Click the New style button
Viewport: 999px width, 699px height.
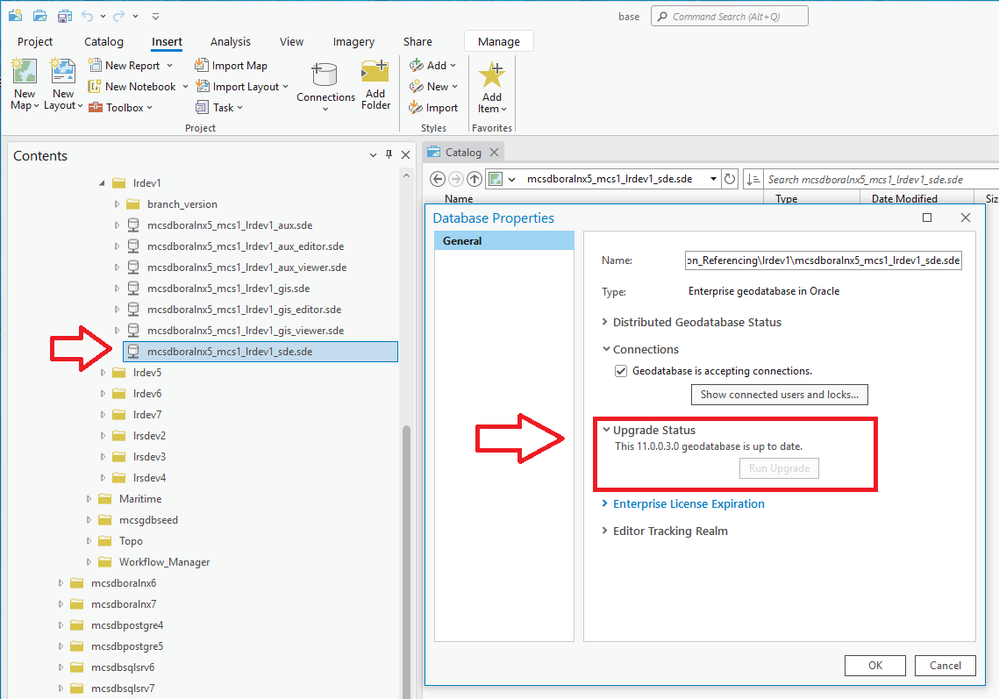coord(434,86)
